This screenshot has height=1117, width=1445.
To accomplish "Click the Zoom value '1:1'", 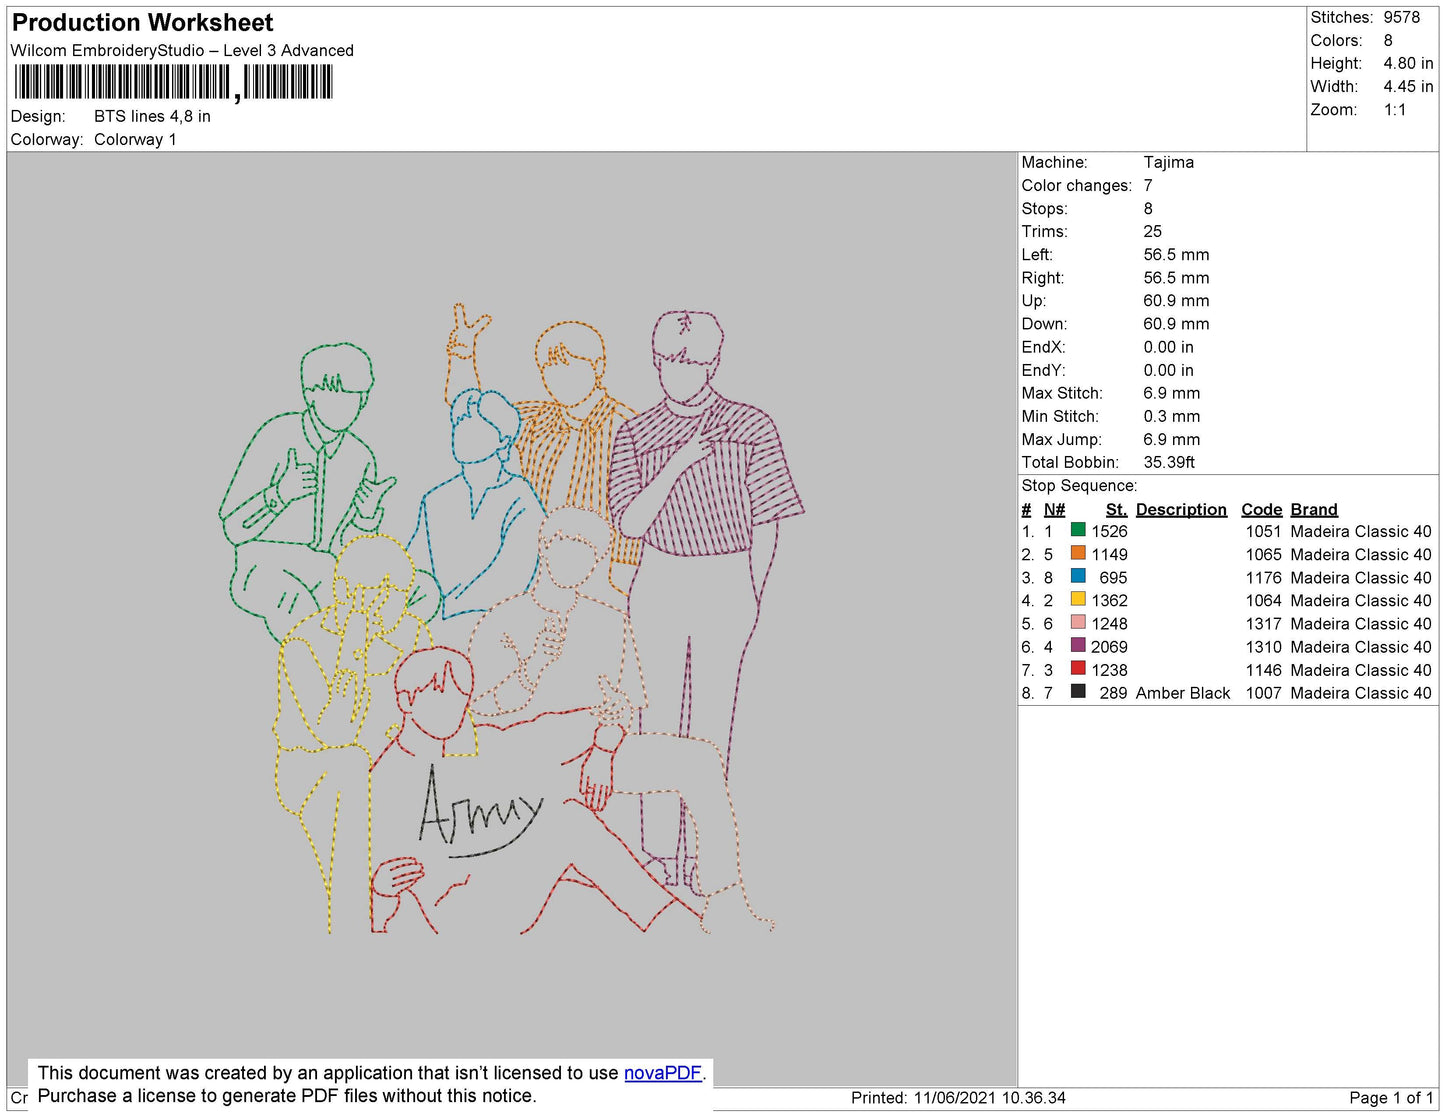I will (x=1395, y=110).
